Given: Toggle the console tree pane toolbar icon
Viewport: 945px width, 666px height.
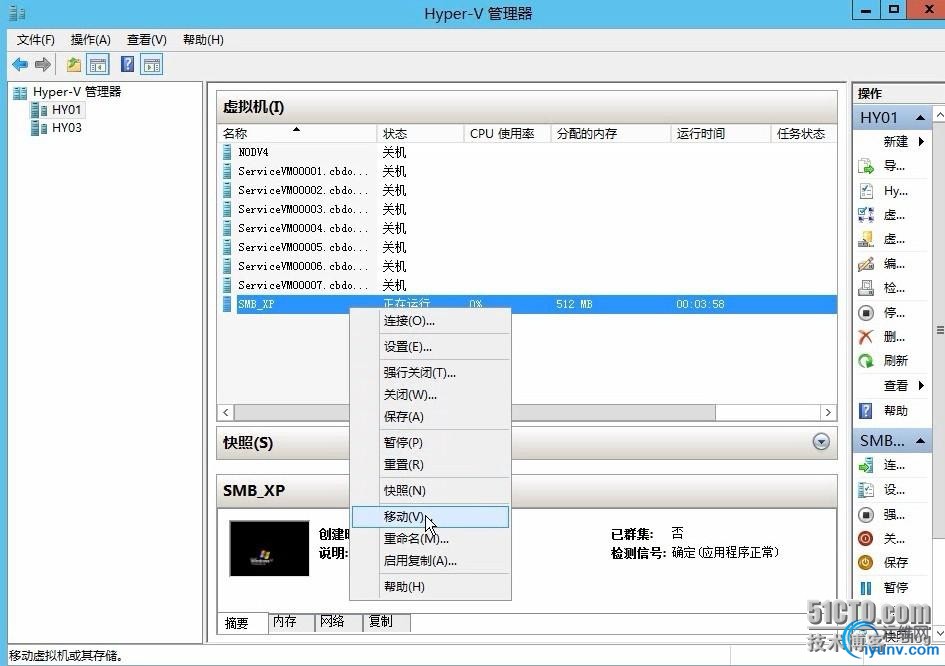Looking at the screenshot, I should (x=98, y=64).
